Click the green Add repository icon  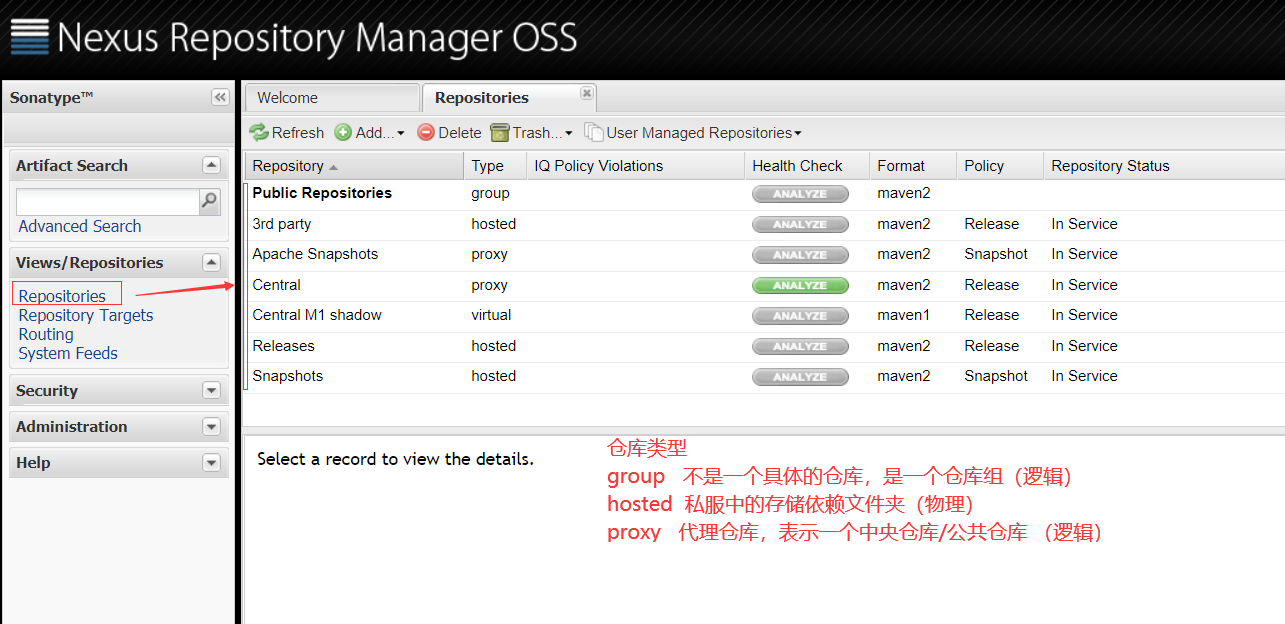click(x=343, y=132)
